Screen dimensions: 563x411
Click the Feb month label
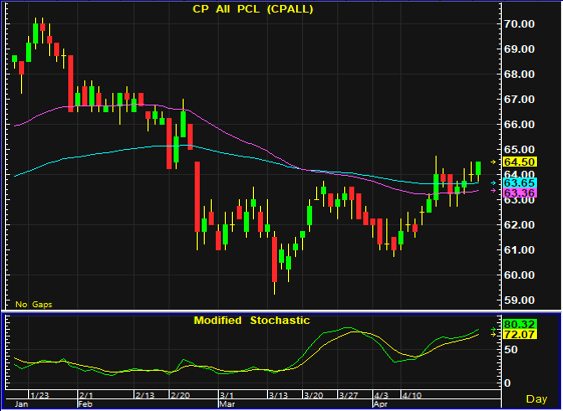85,404
